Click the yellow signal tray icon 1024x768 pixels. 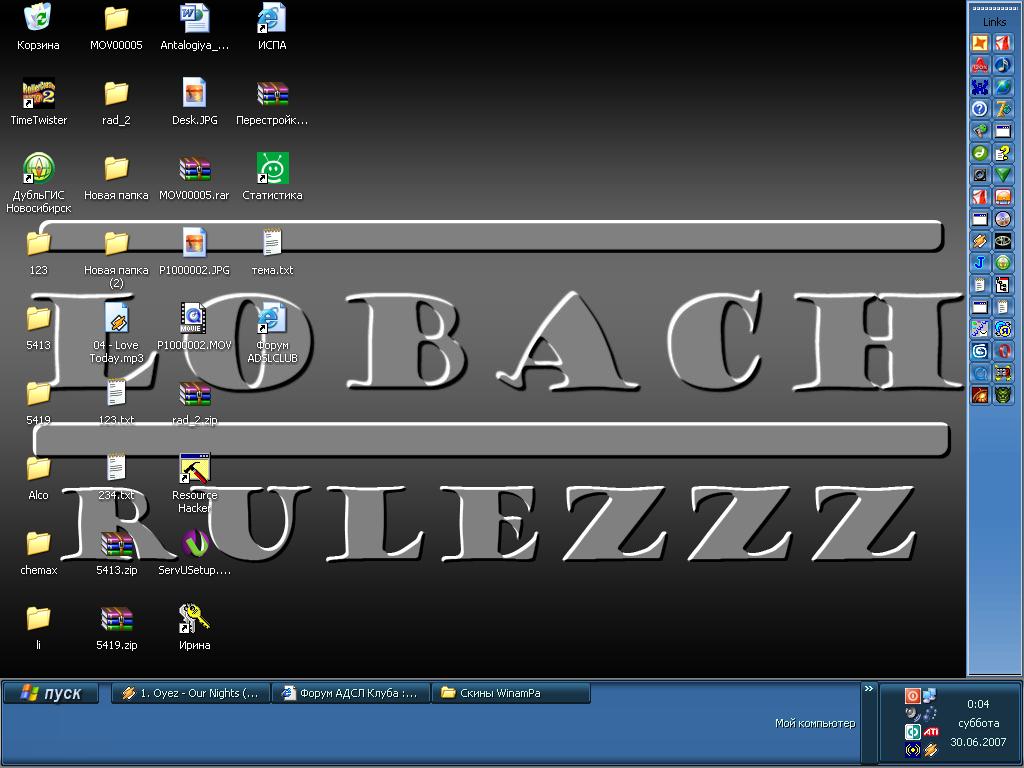coord(912,750)
